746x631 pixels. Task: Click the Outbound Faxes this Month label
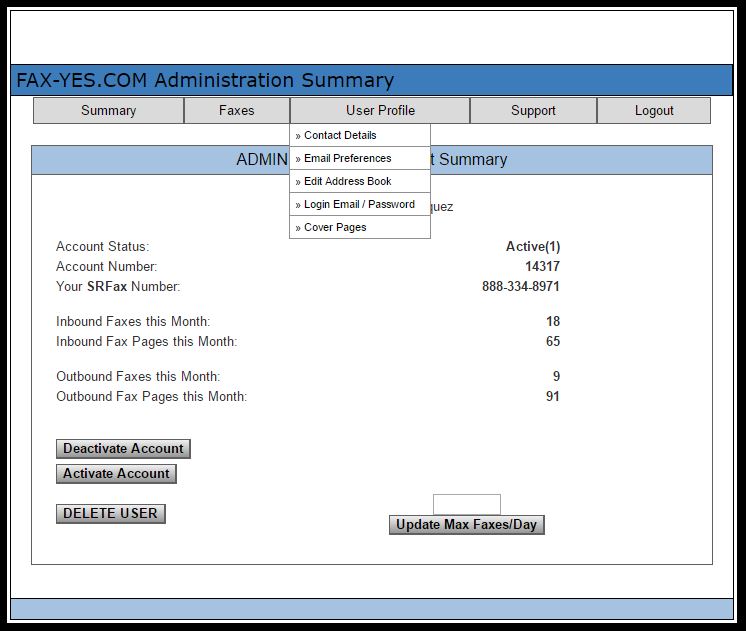138,376
